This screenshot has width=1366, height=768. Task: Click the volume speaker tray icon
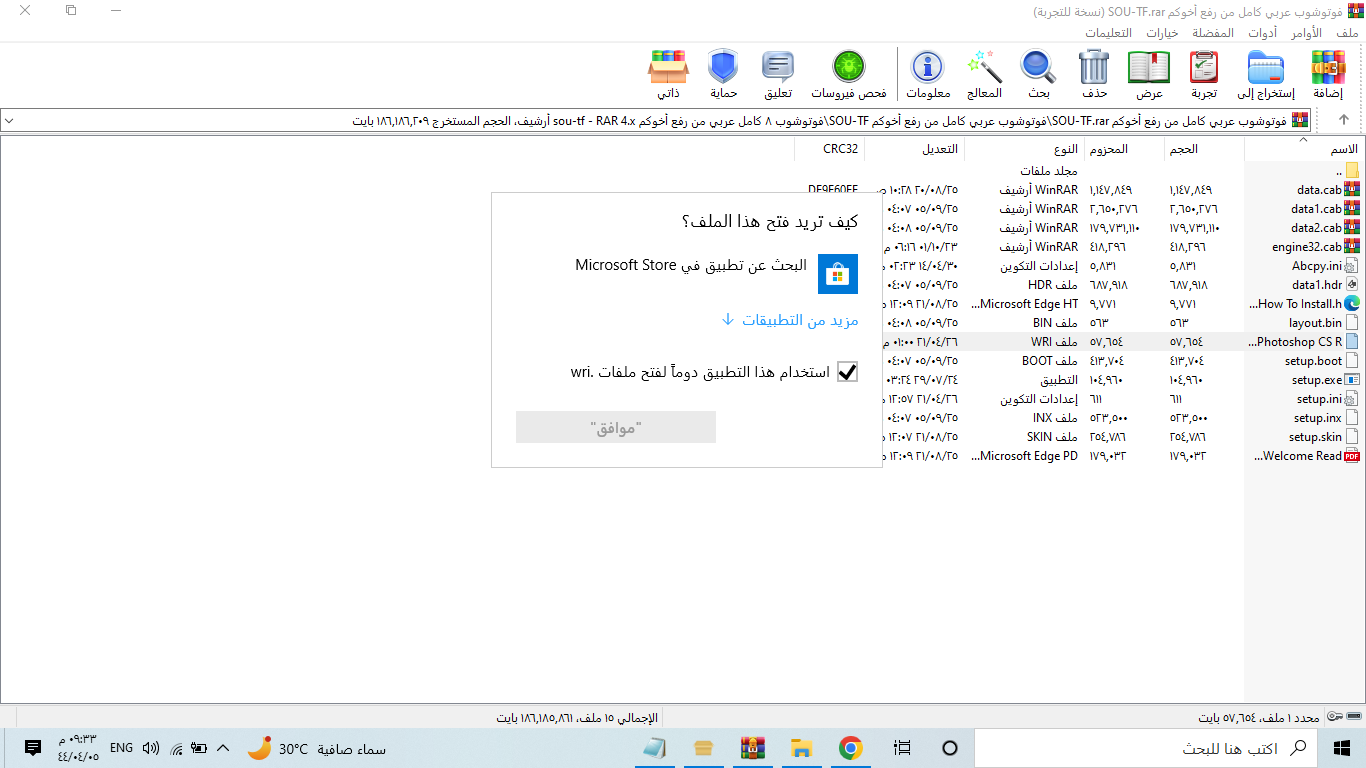[151, 748]
